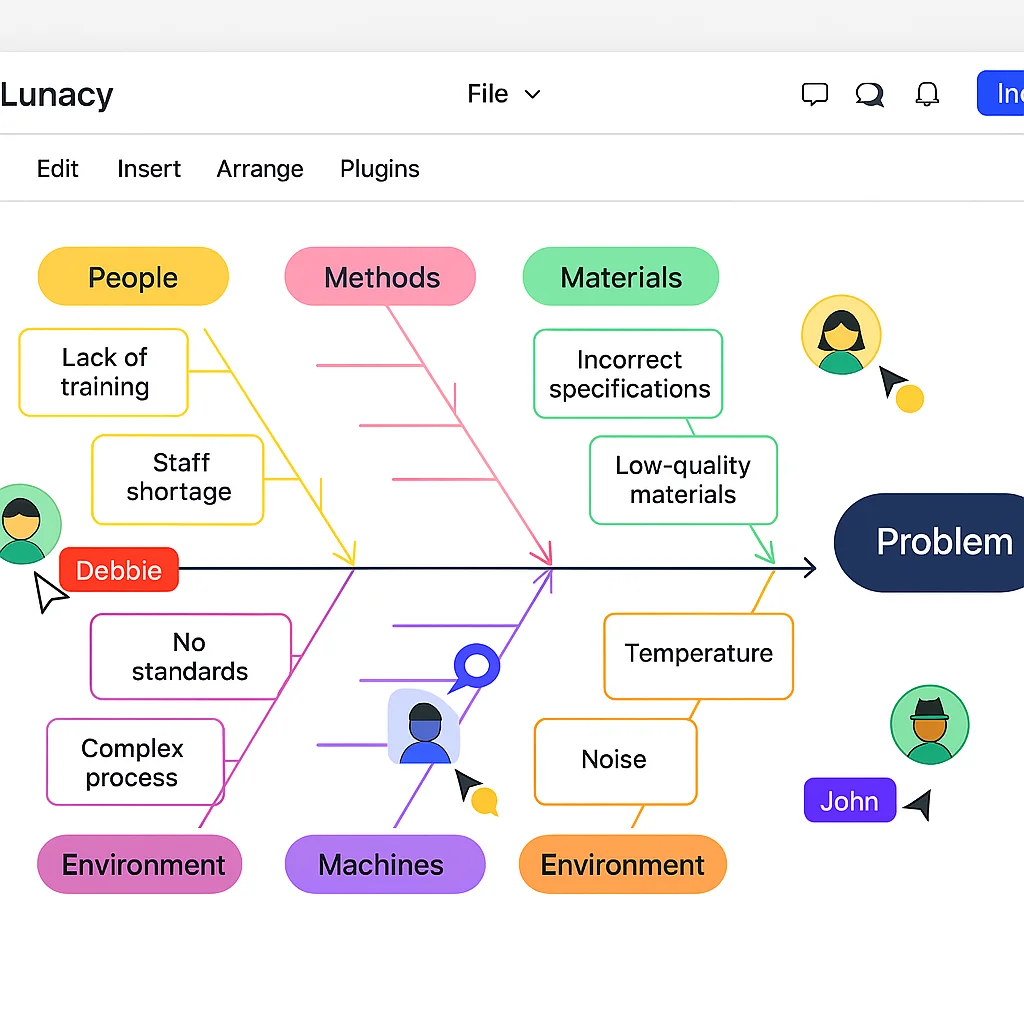The height and width of the screenshot is (1024, 1024).
Task: Click the yellow collaborator avatar near the top right
Action: [x=841, y=335]
